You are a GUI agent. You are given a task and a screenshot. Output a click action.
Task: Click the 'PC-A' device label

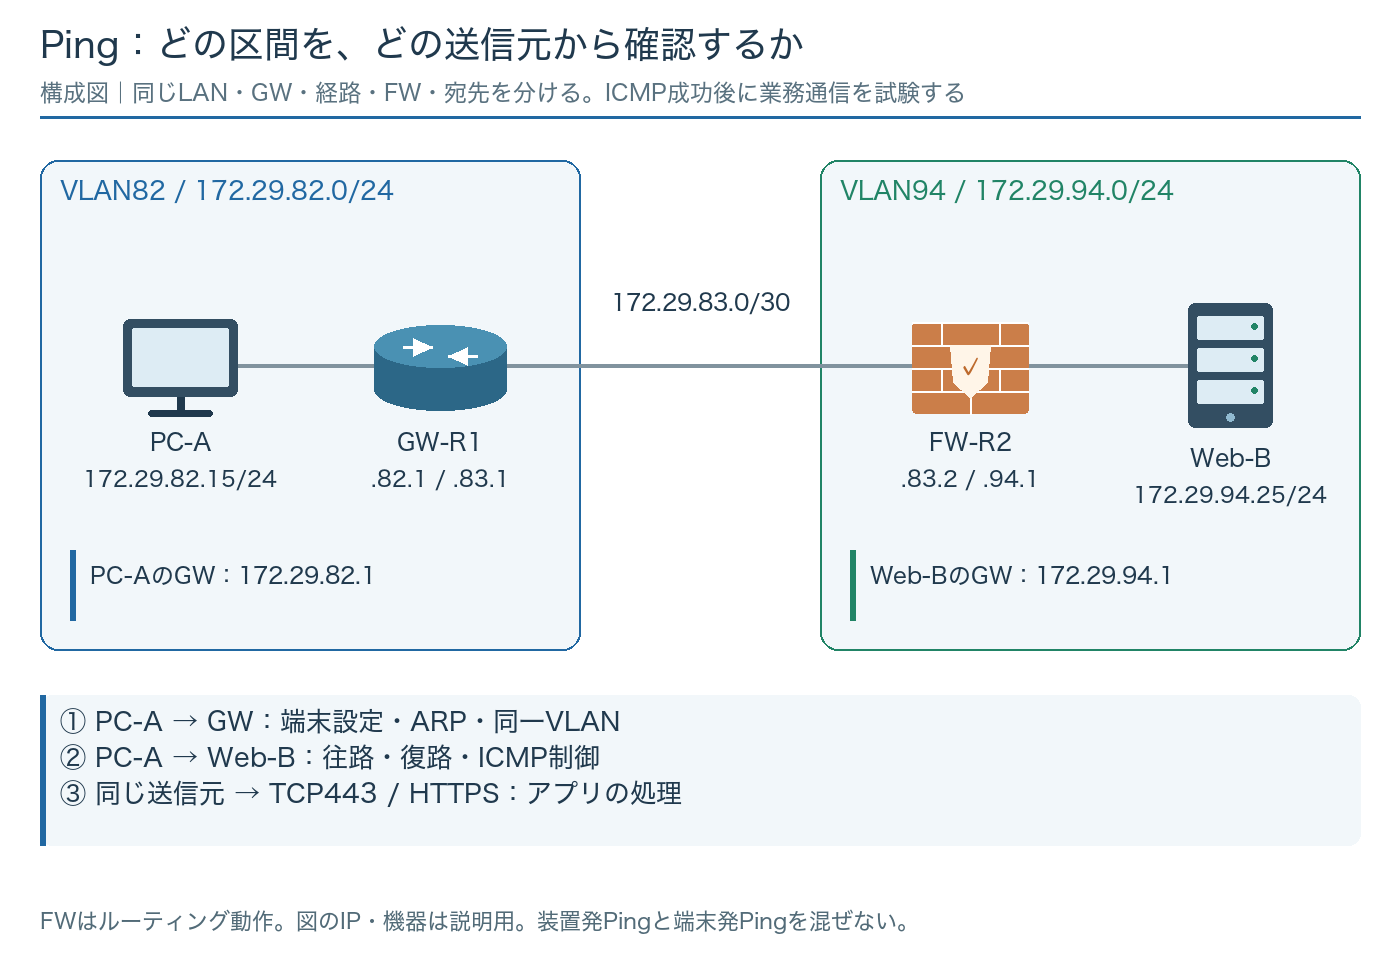click(x=180, y=442)
